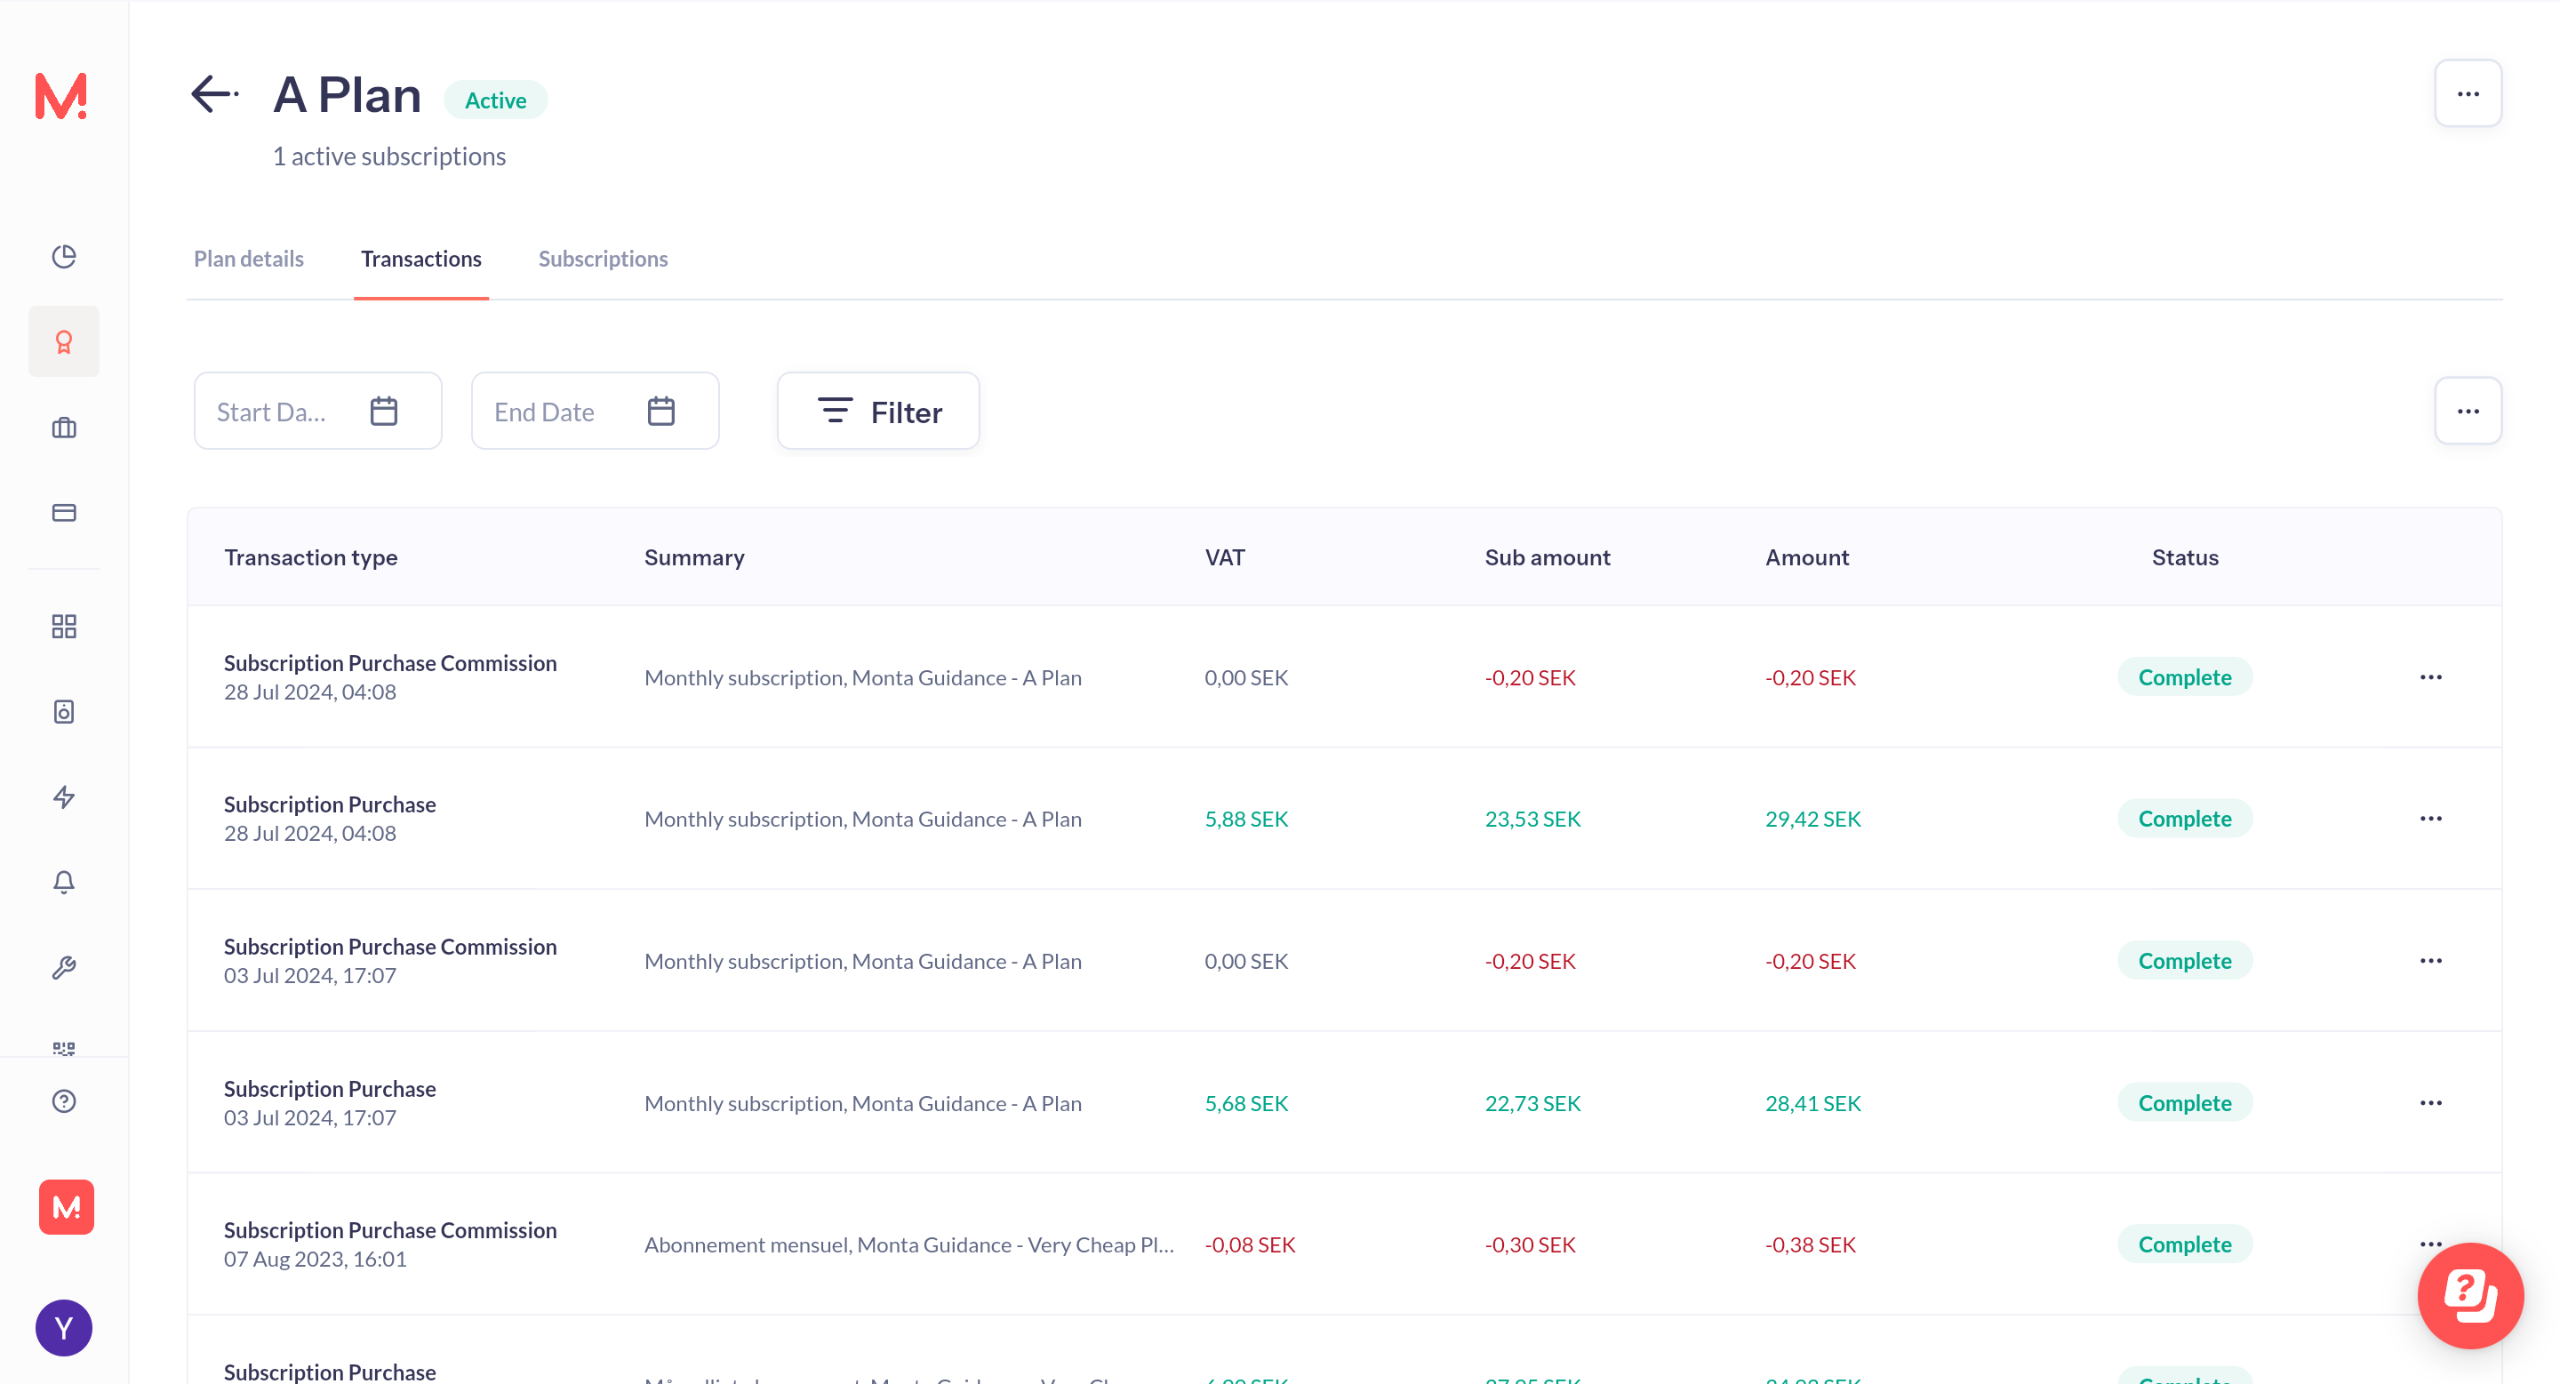
Task: Open the grid squares sidebar icon
Action: (64, 627)
